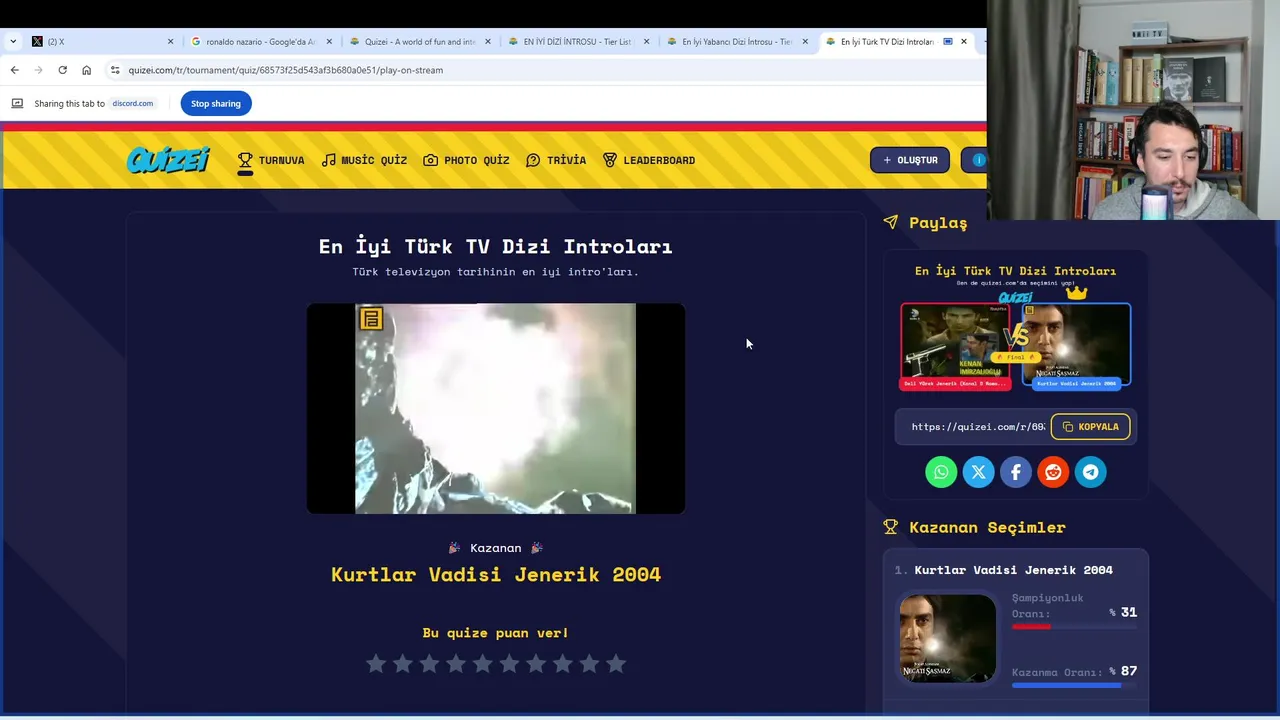Share on Facebook
Image resolution: width=1280 pixels, height=720 pixels.
tap(1016, 472)
